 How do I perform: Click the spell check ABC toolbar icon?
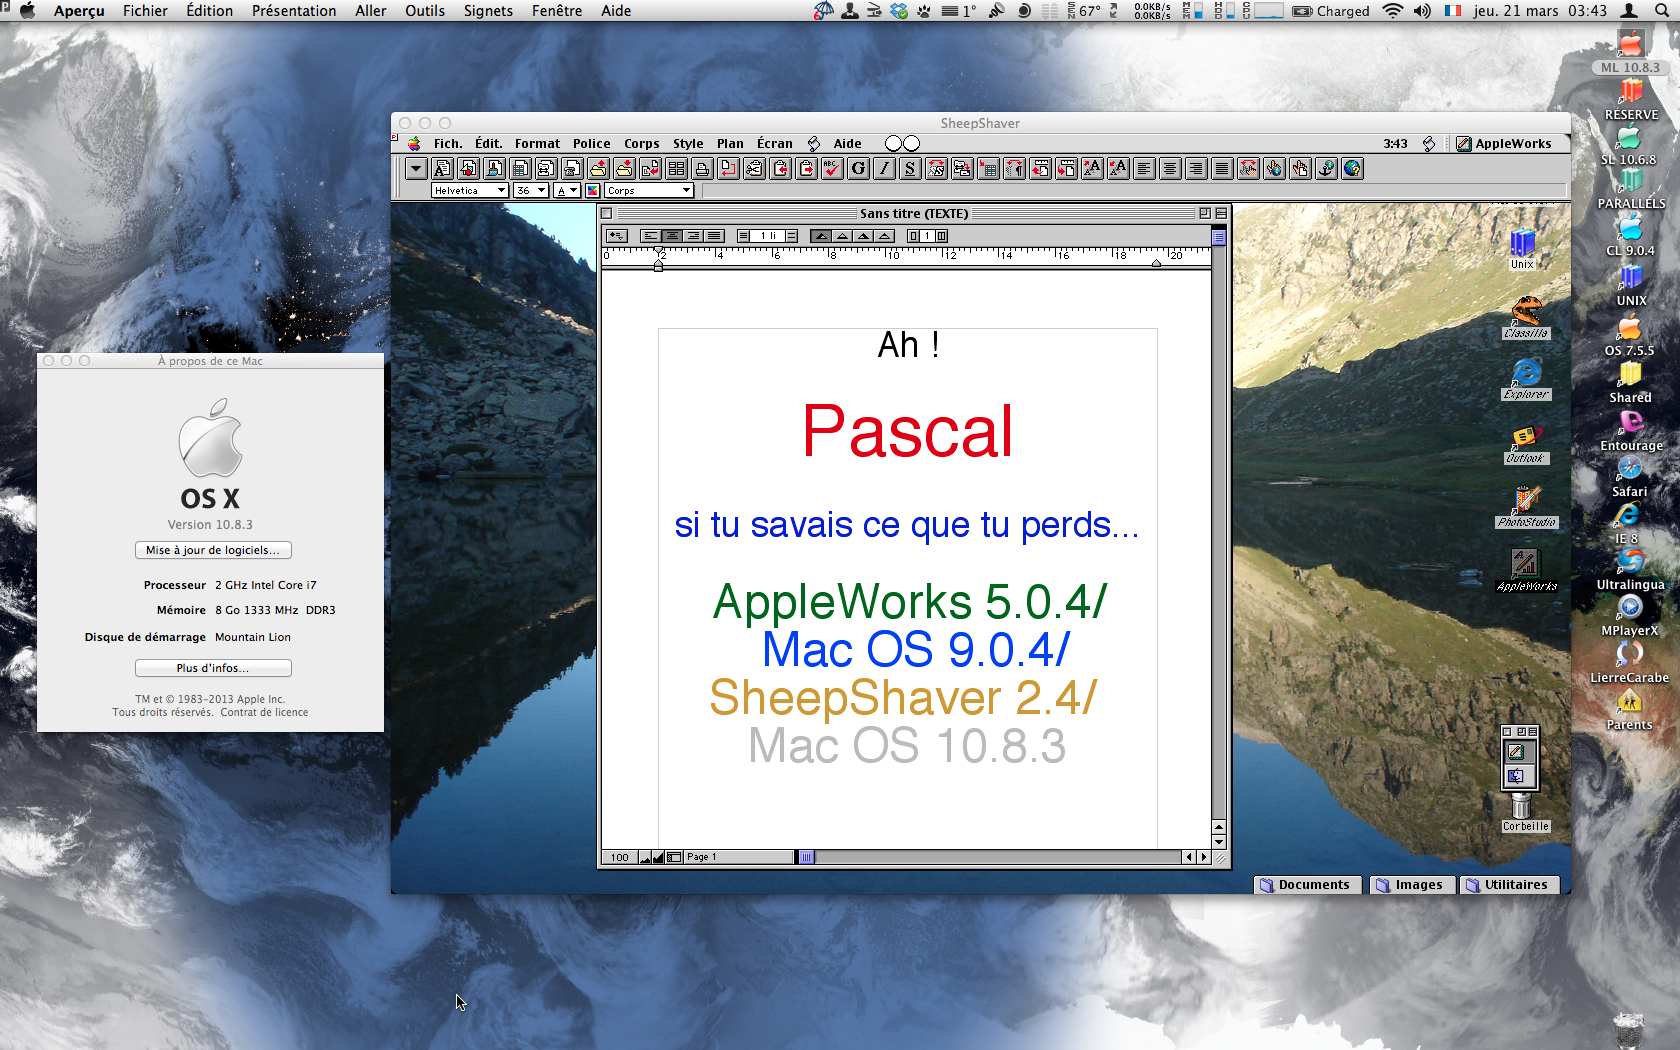832,169
